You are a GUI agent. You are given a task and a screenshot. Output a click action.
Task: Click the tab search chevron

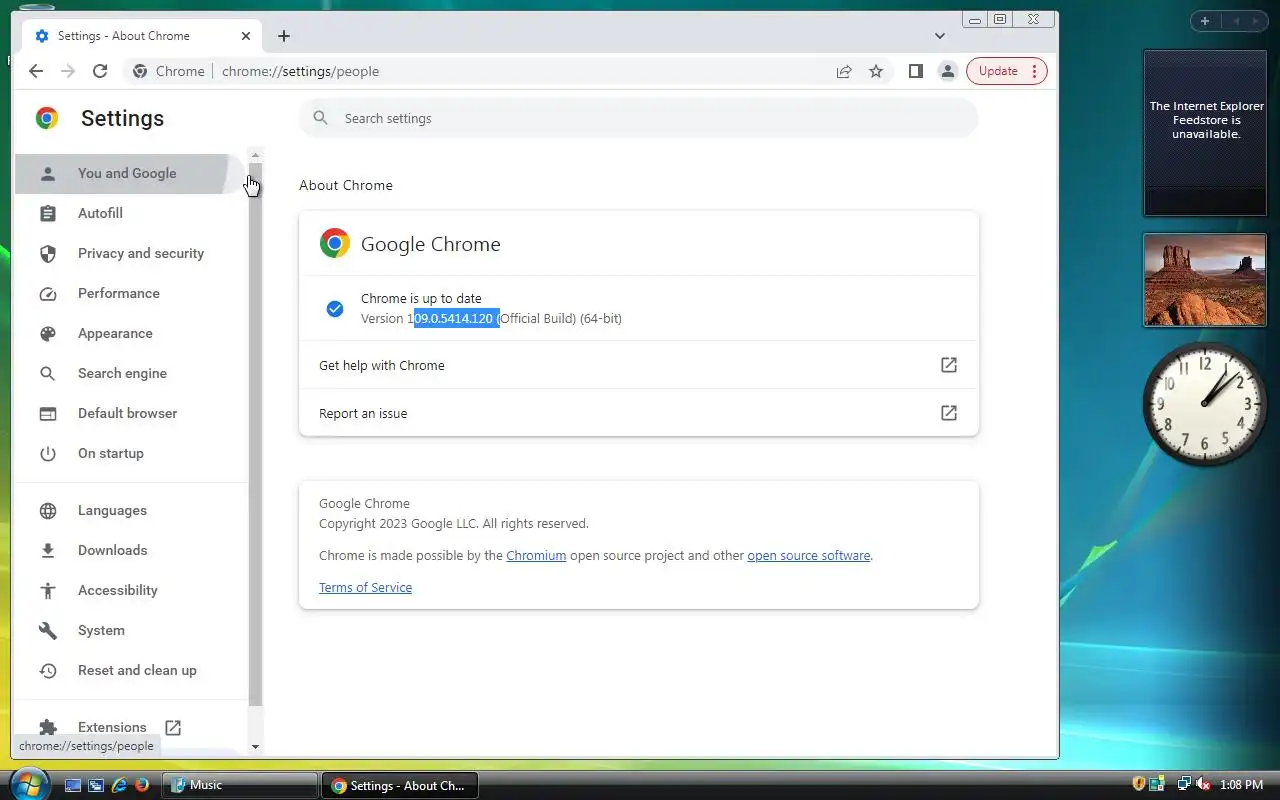(x=940, y=36)
